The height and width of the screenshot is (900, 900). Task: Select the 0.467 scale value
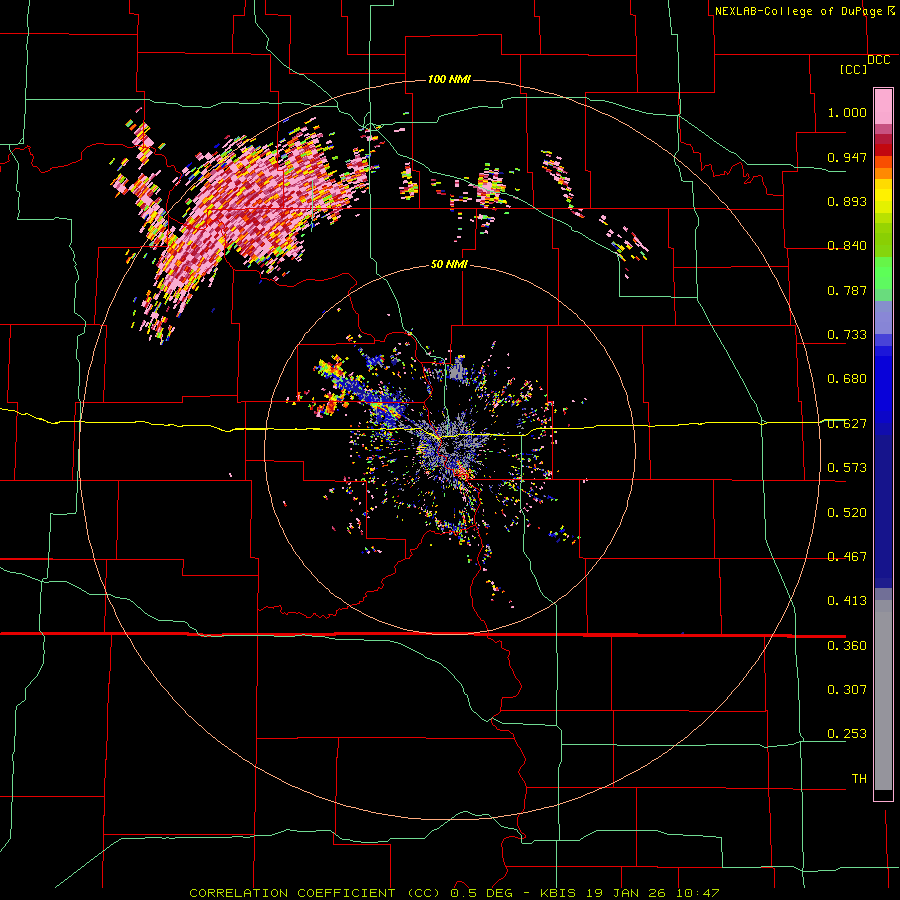pos(847,557)
